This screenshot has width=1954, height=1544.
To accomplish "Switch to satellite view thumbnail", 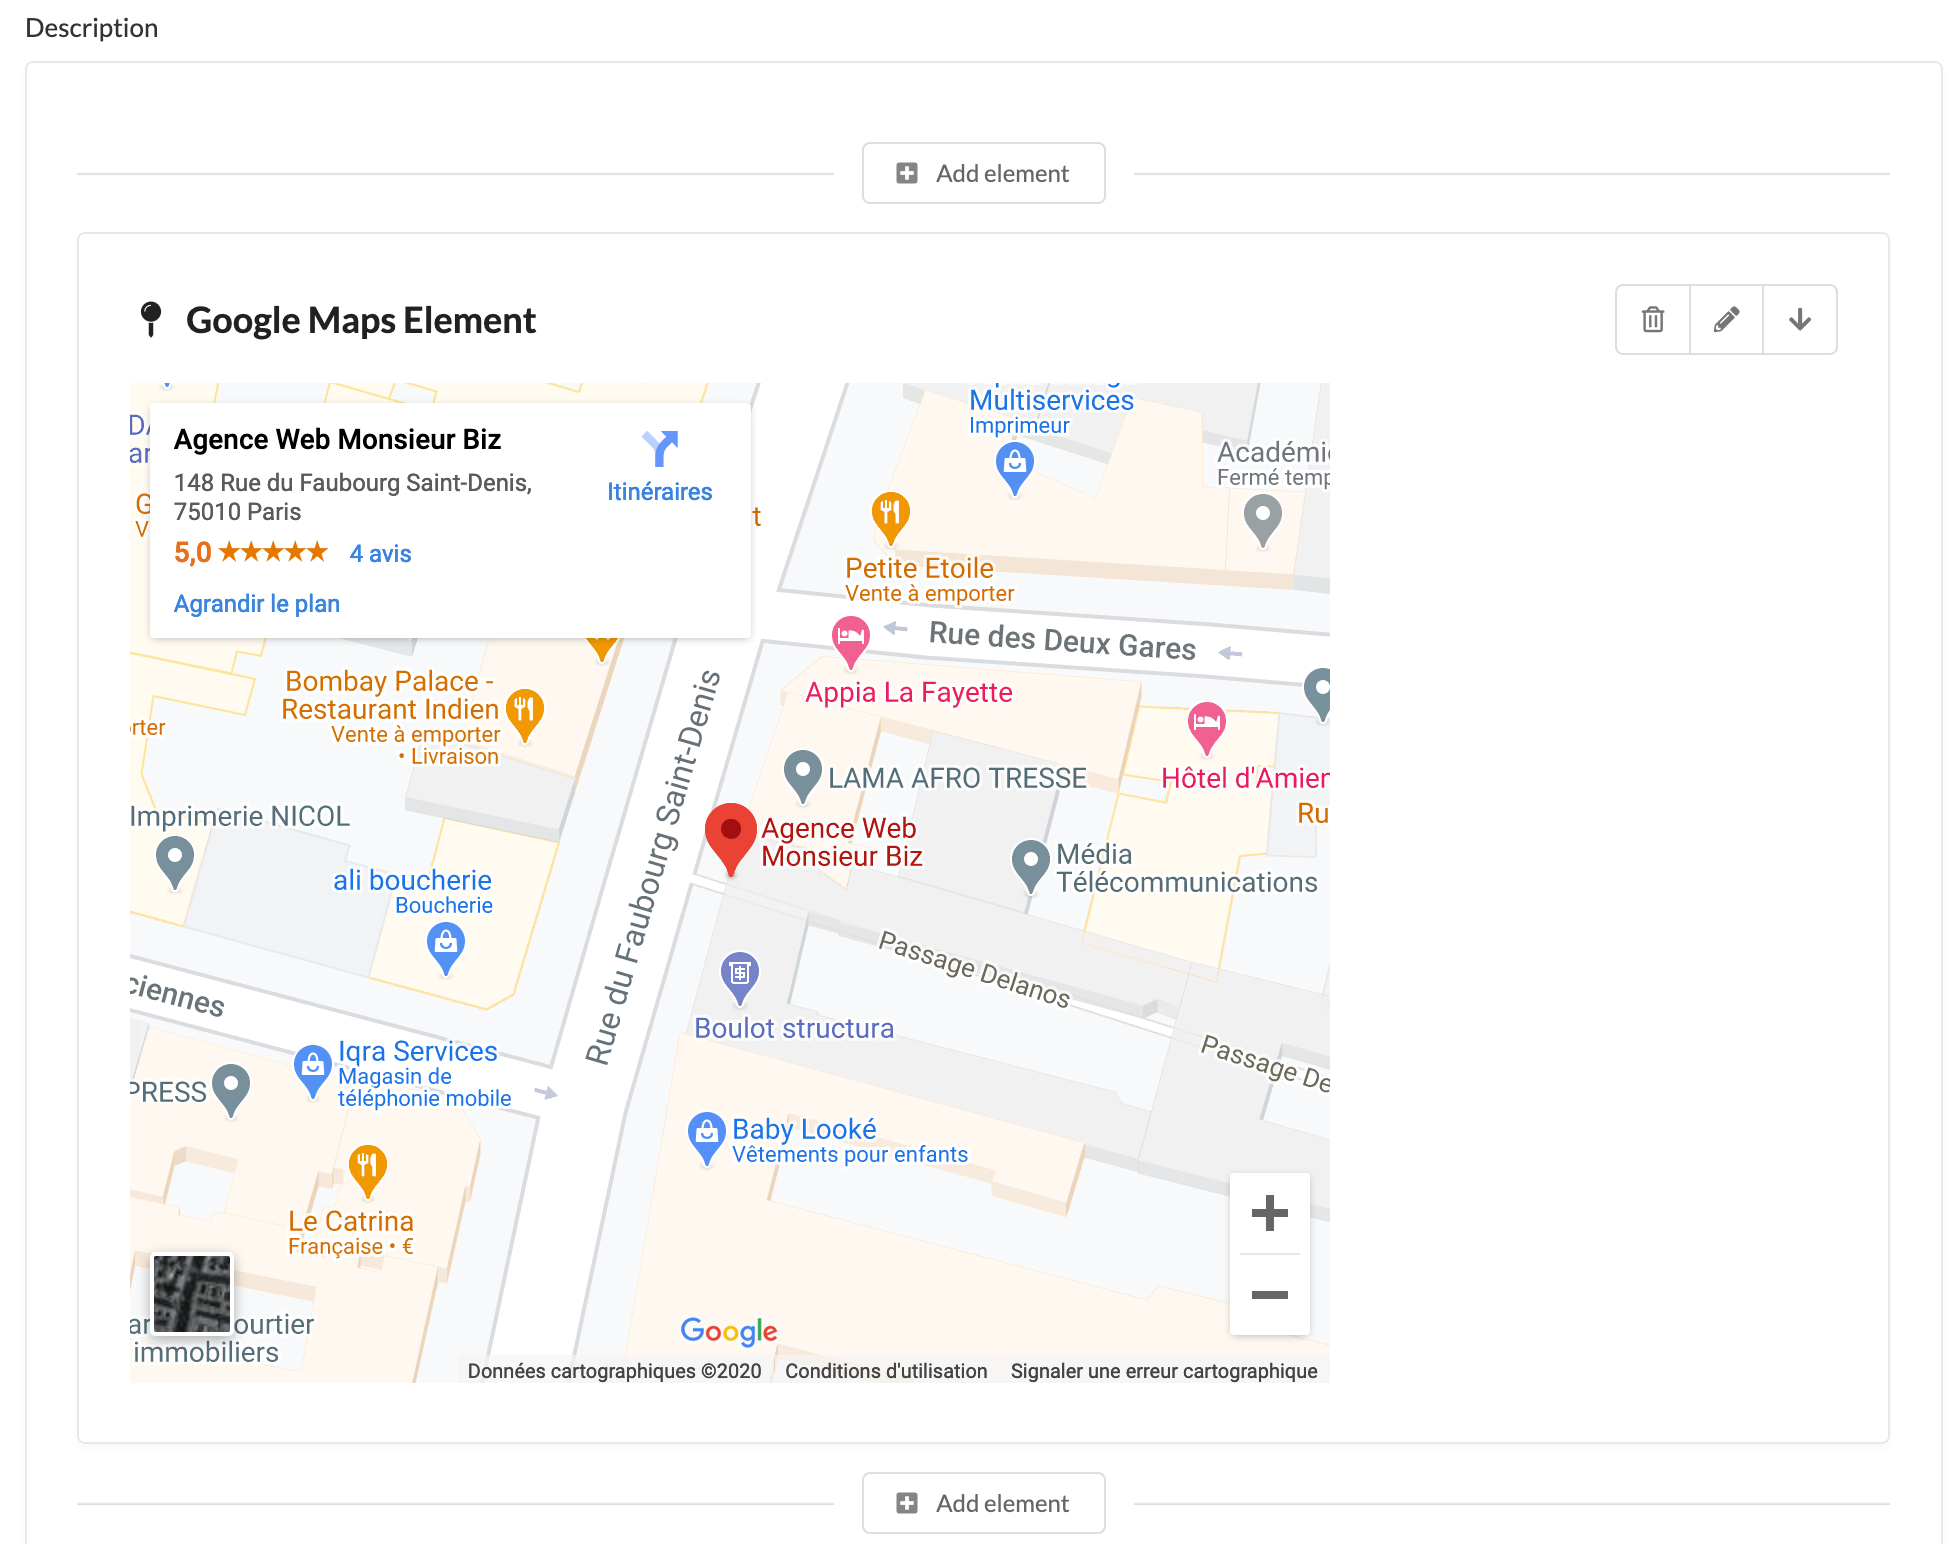I will (192, 1293).
